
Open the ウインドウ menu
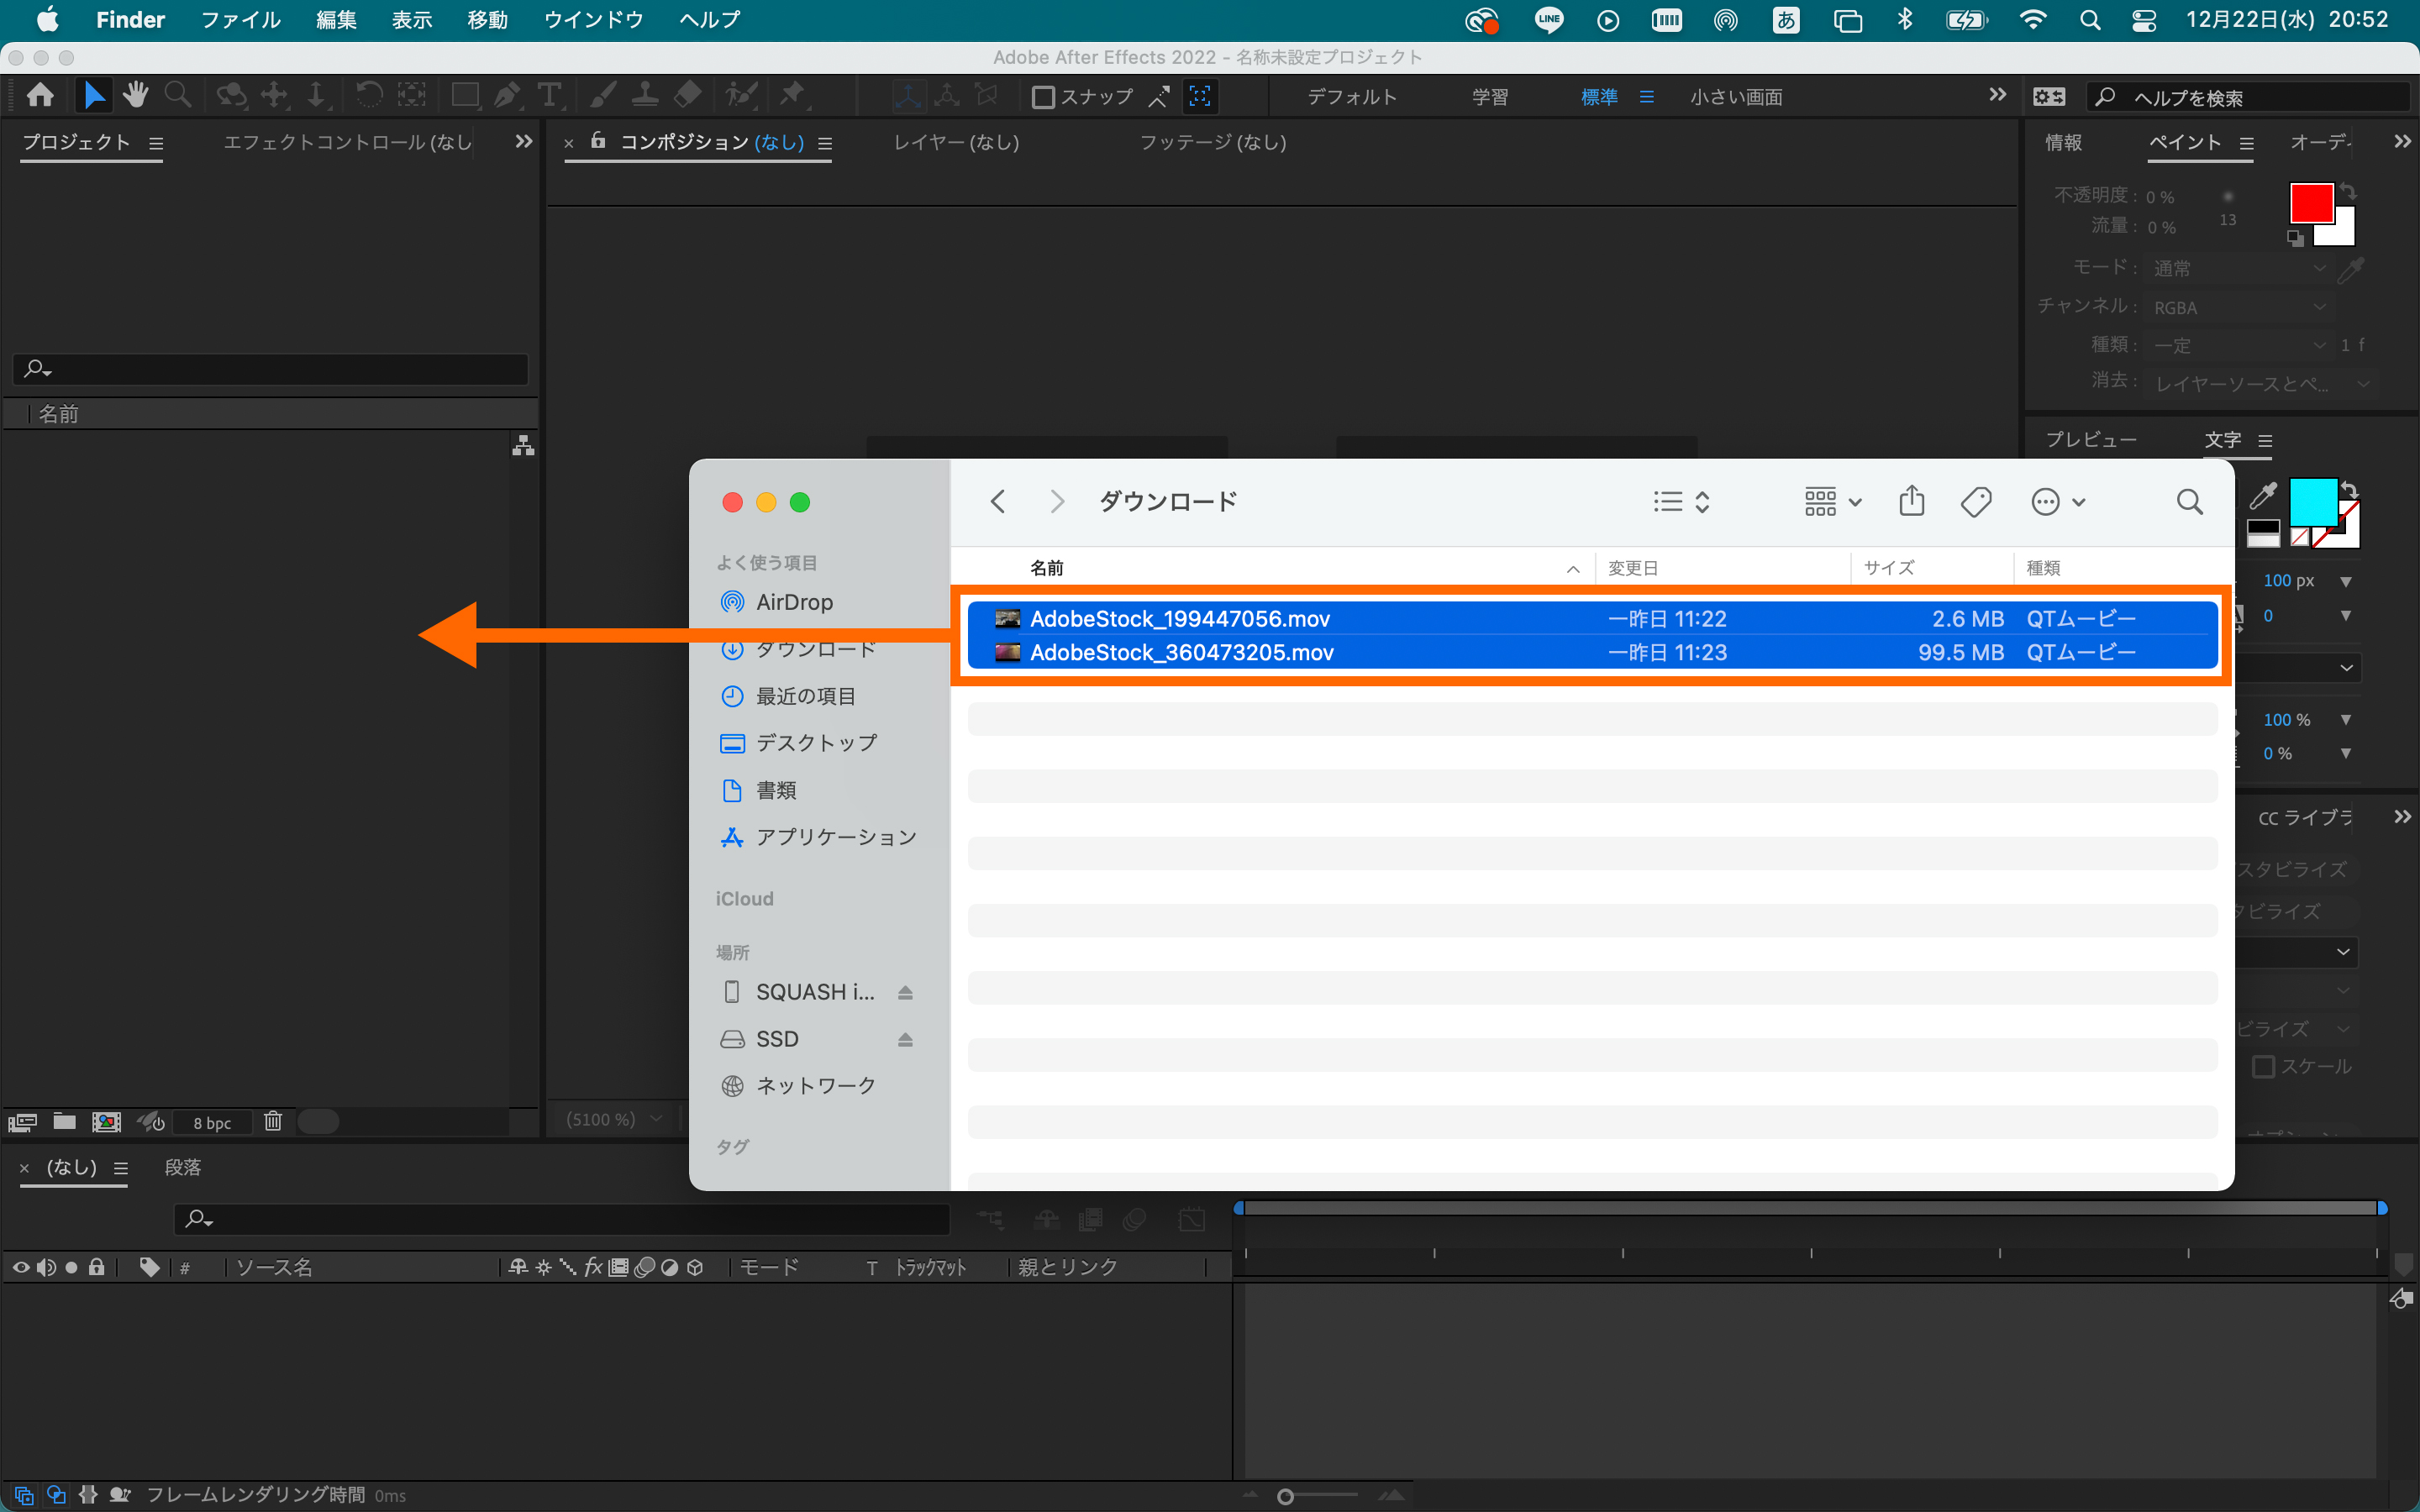[x=593, y=20]
